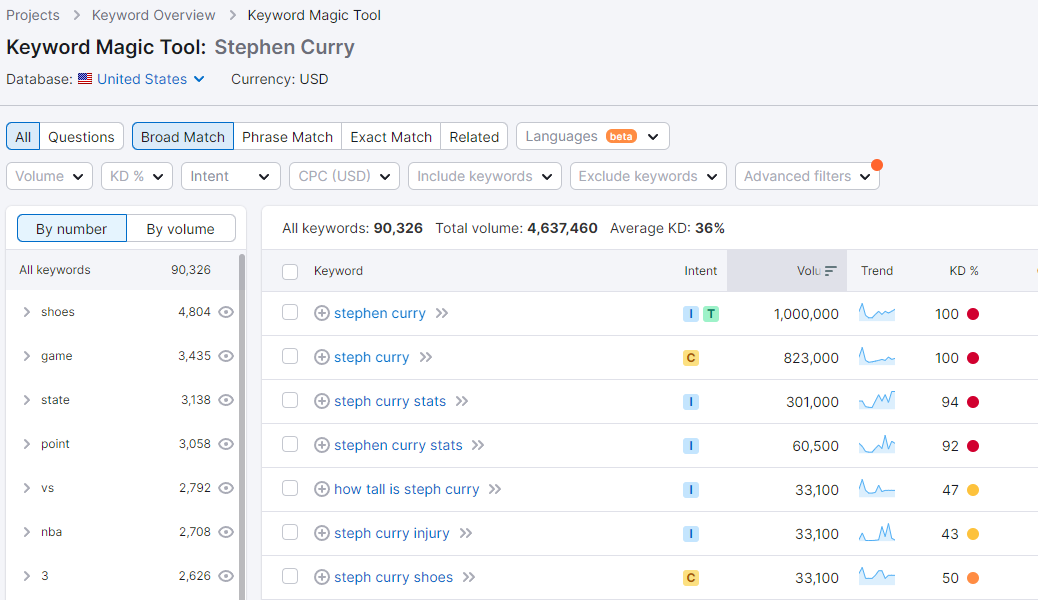Click the red KD dot for 'stephen curry'
Image resolution: width=1038 pixels, height=600 pixels.
[x=973, y=314]
